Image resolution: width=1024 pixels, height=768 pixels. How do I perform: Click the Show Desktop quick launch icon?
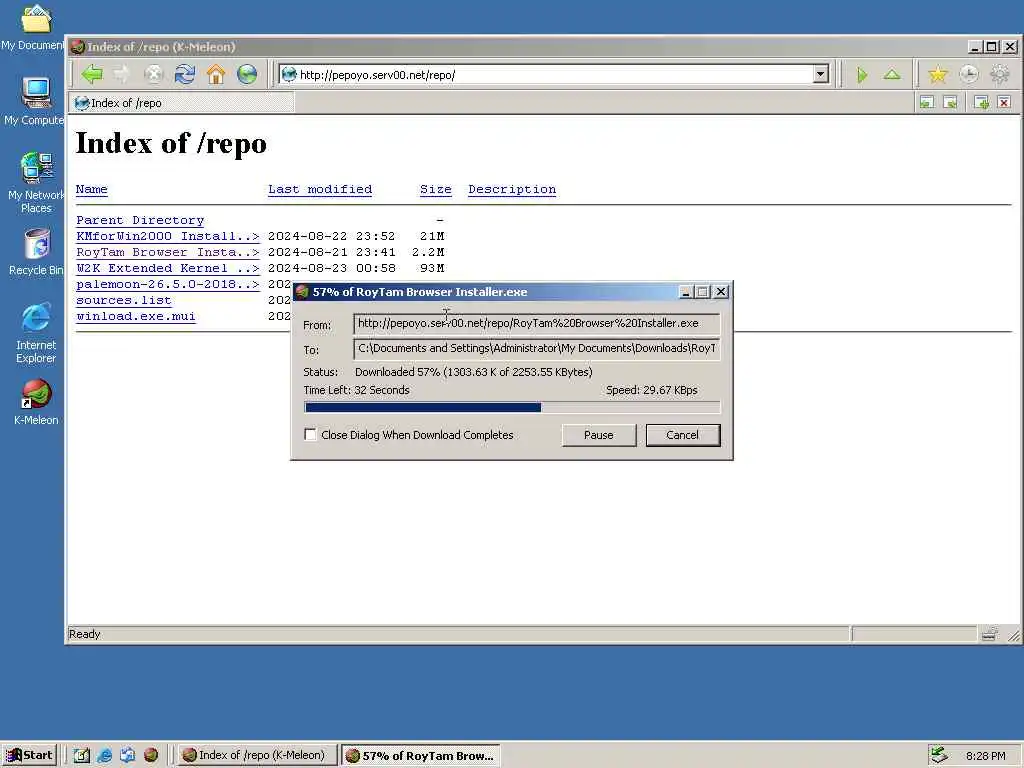point(82,755)
